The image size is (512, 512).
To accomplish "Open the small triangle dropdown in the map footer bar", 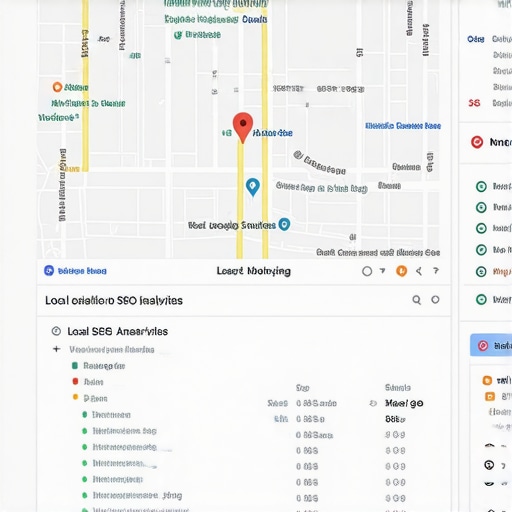I will click(x=383, y=271).
